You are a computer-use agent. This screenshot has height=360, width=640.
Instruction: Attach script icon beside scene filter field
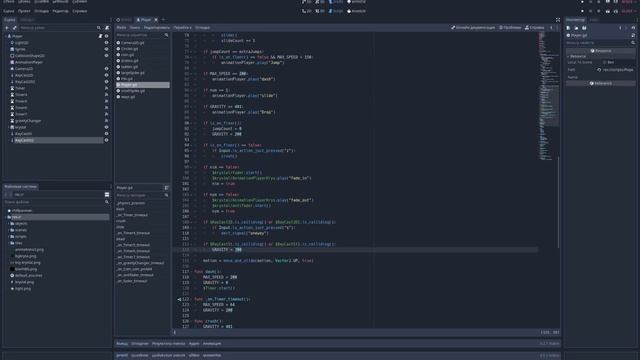107,28
